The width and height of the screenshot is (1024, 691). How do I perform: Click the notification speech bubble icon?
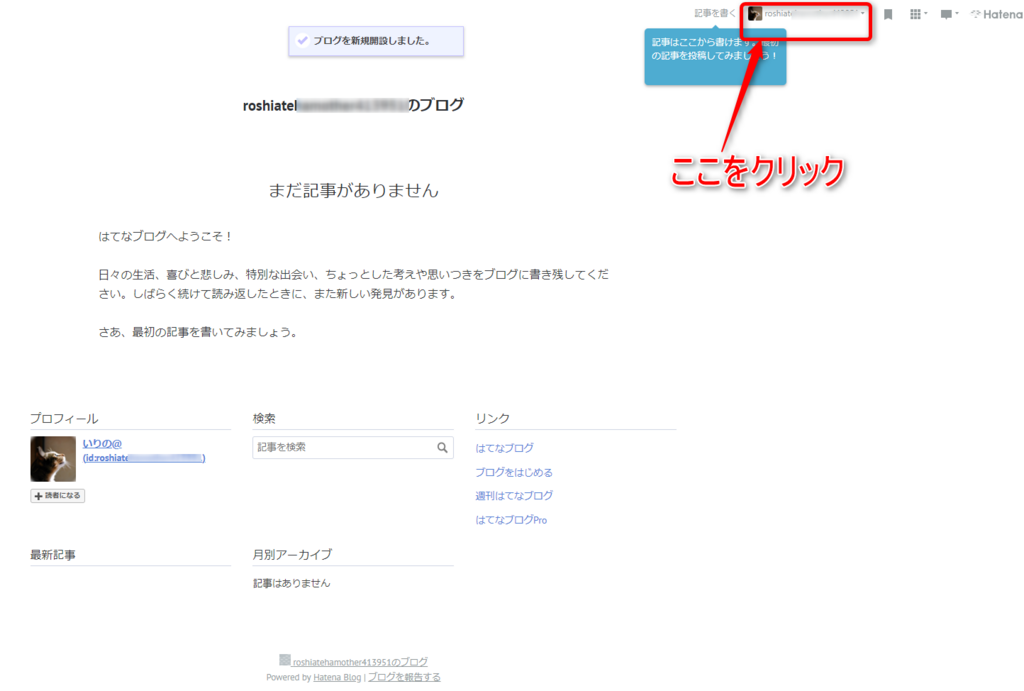coord(946,14)
